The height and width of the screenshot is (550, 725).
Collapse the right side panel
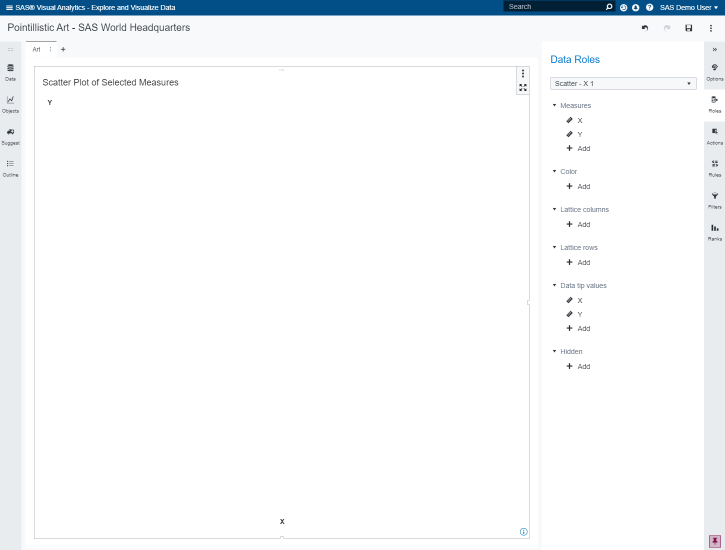pos(714,49)
